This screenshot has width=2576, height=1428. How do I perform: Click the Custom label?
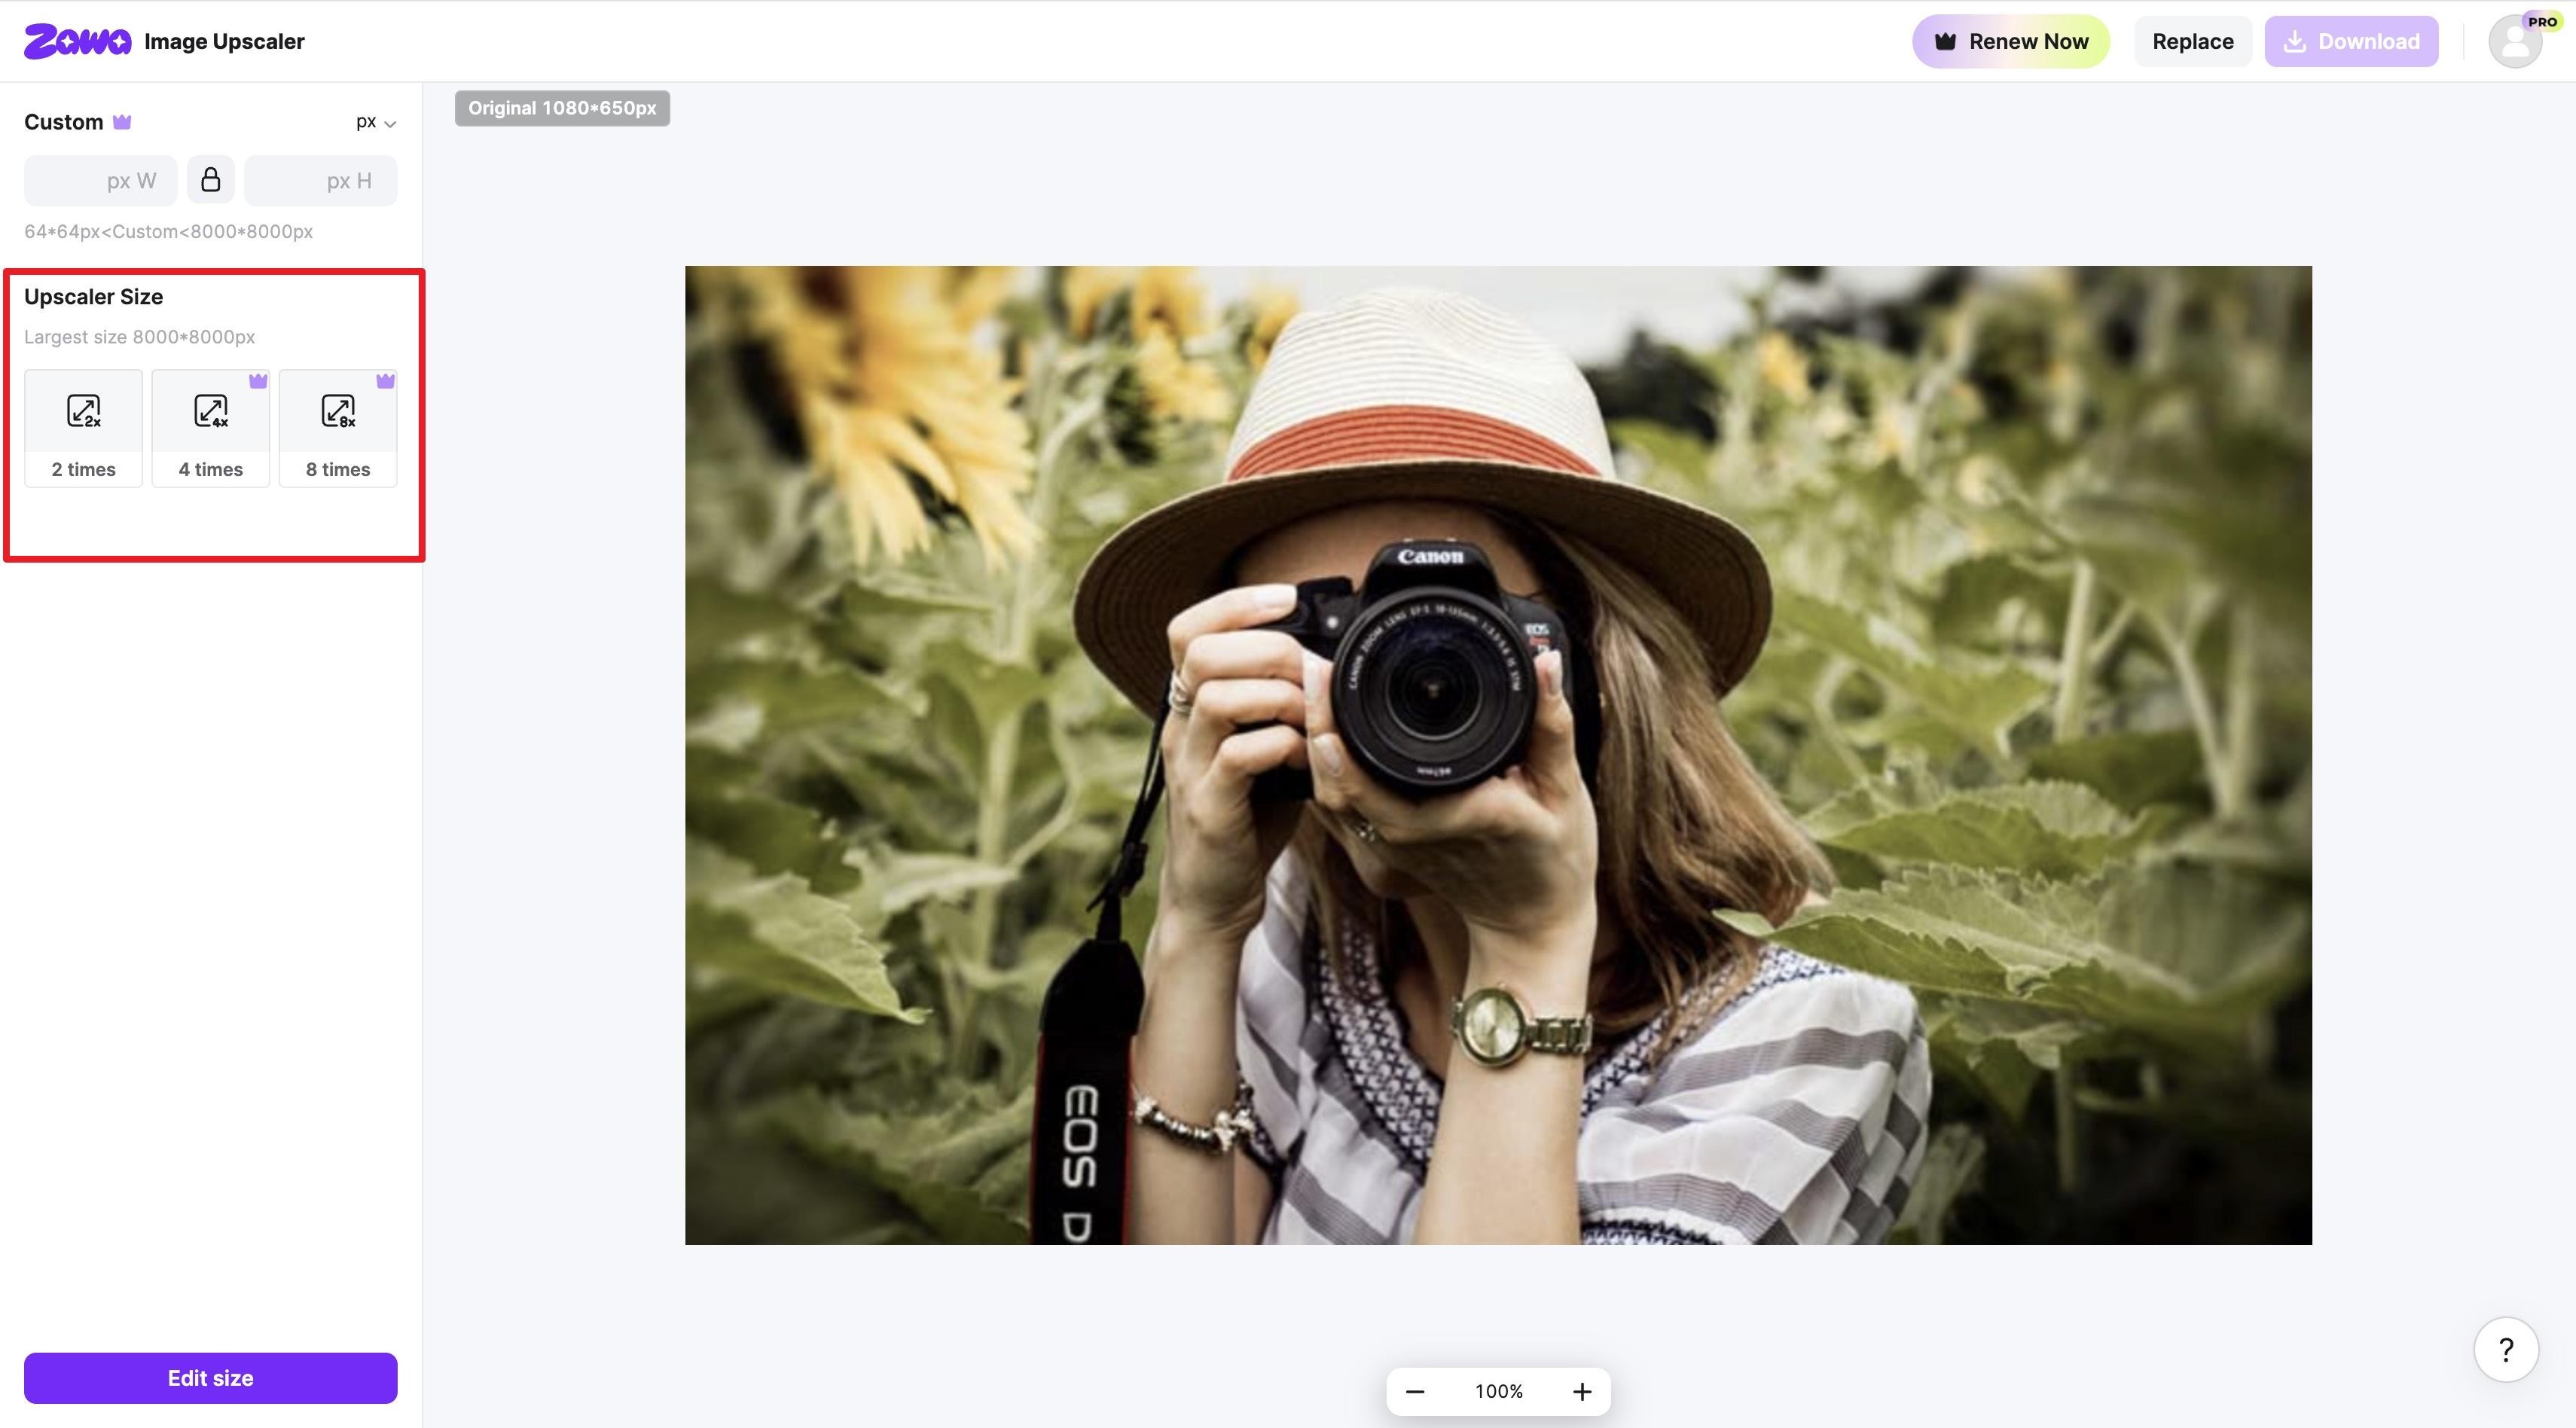tap(64, 122)
